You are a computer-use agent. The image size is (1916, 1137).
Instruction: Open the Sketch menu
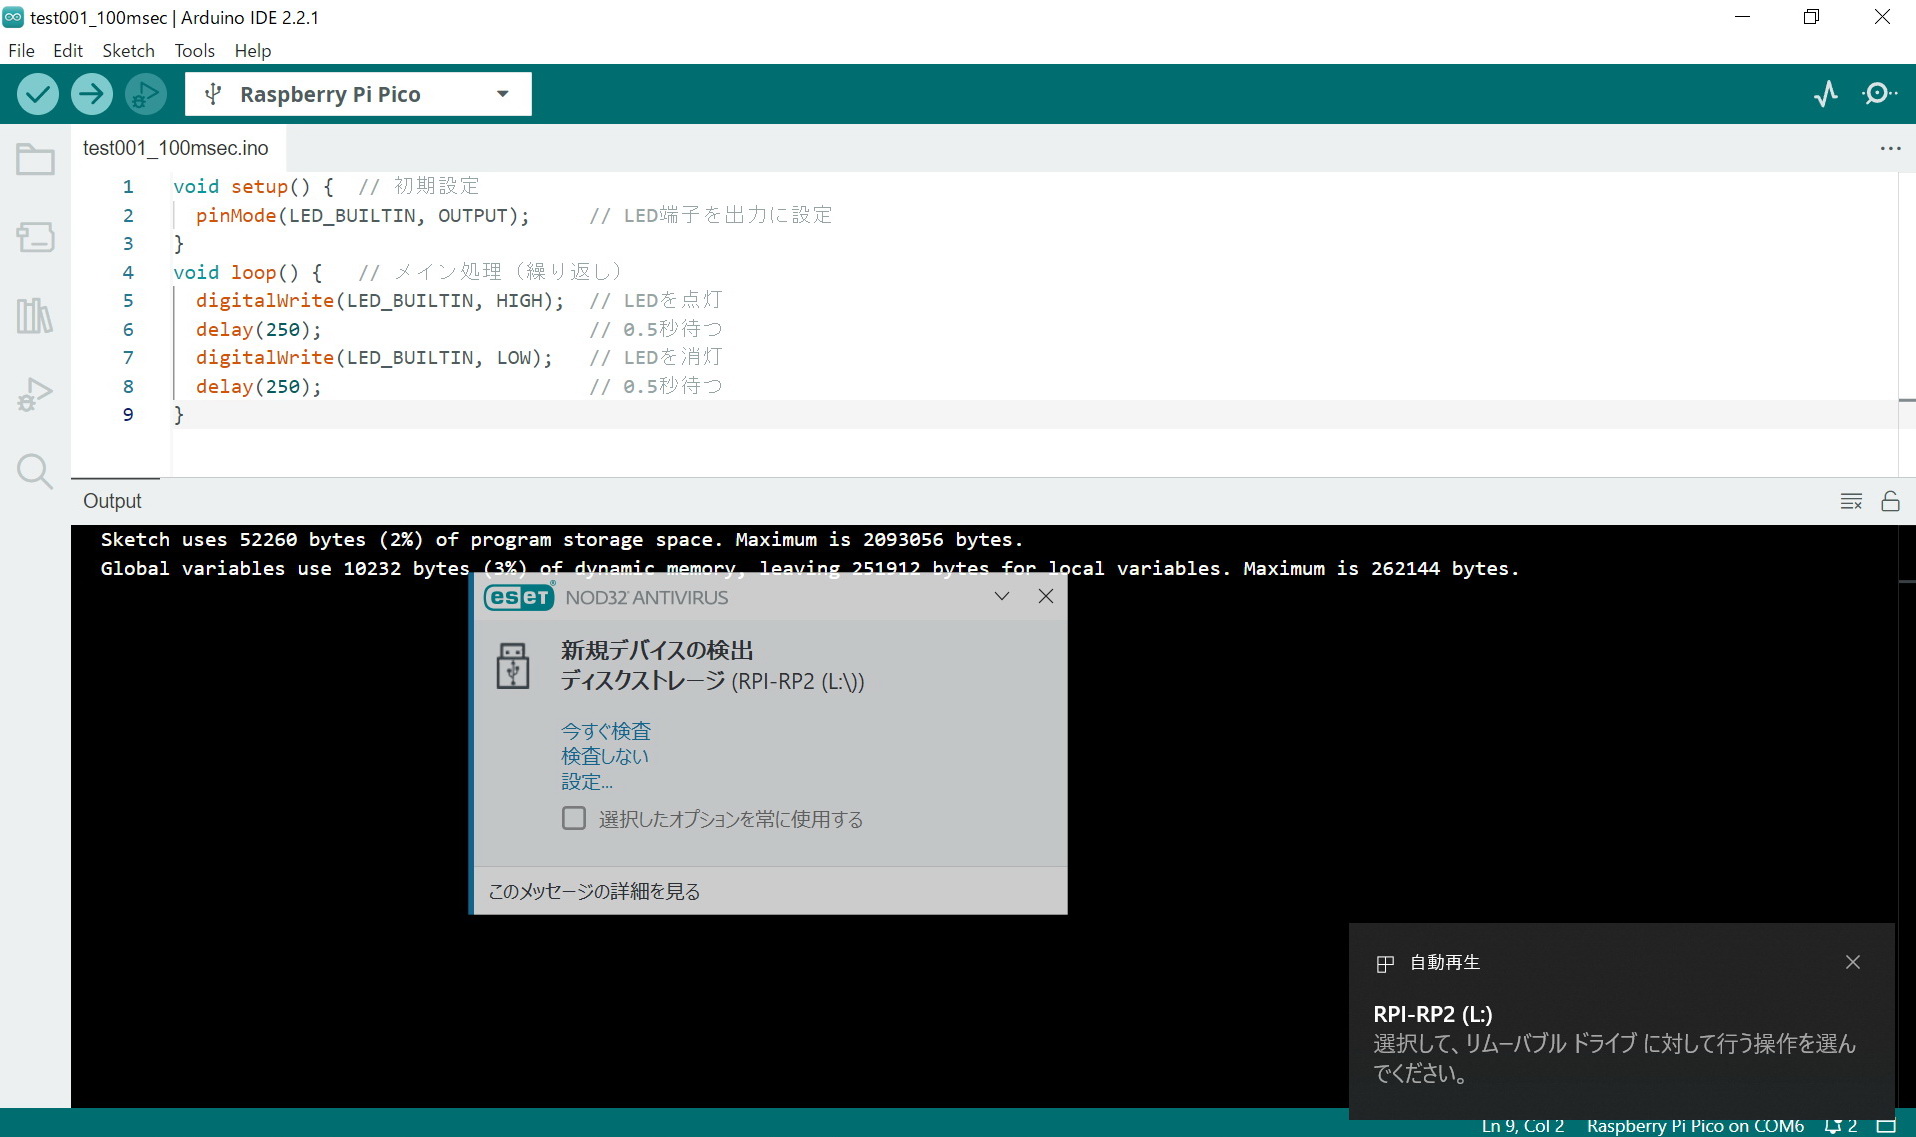coord(128,50)
